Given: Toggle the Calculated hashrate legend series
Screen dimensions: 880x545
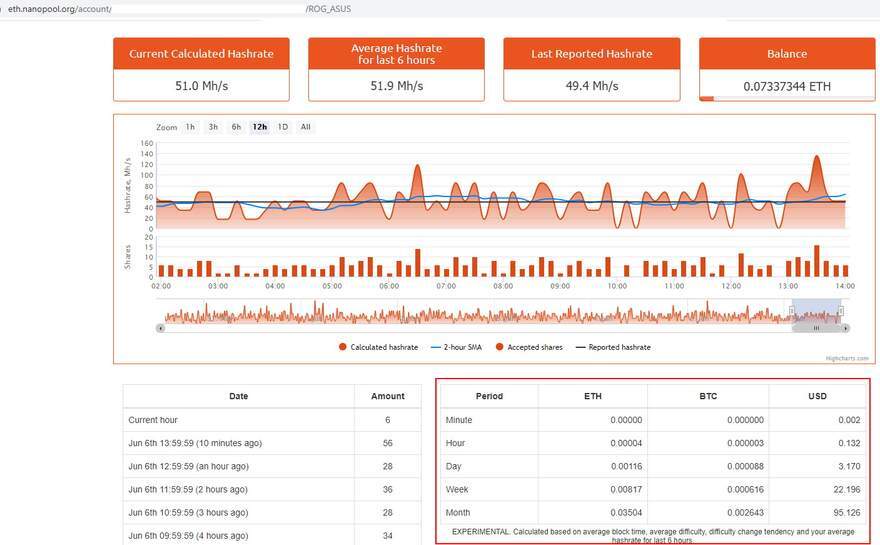Looking at the screenshot, I should pos(378,347).
